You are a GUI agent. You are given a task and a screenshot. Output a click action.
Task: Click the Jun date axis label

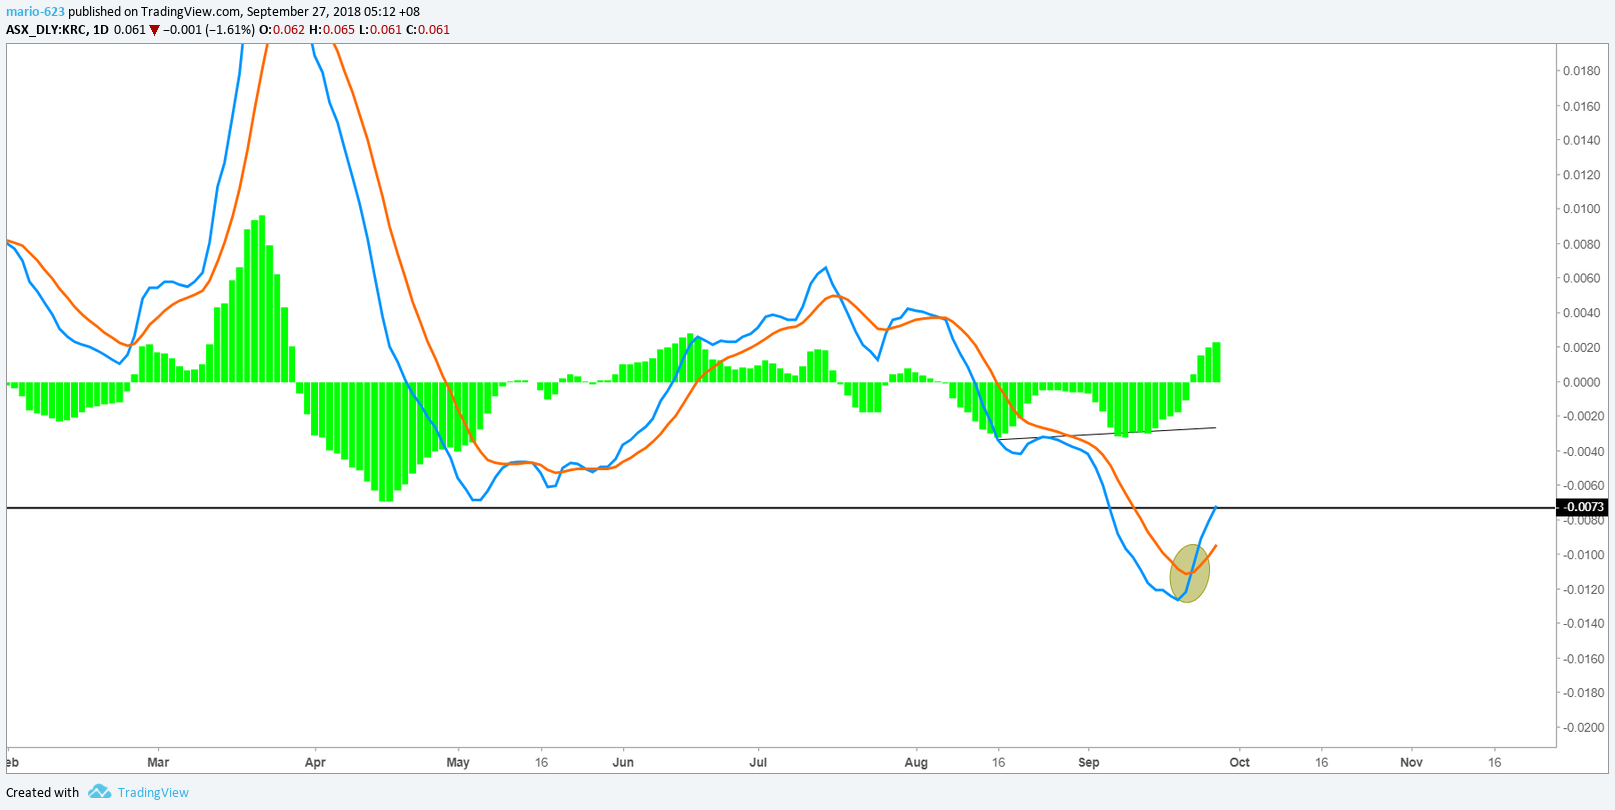[623, 762]
